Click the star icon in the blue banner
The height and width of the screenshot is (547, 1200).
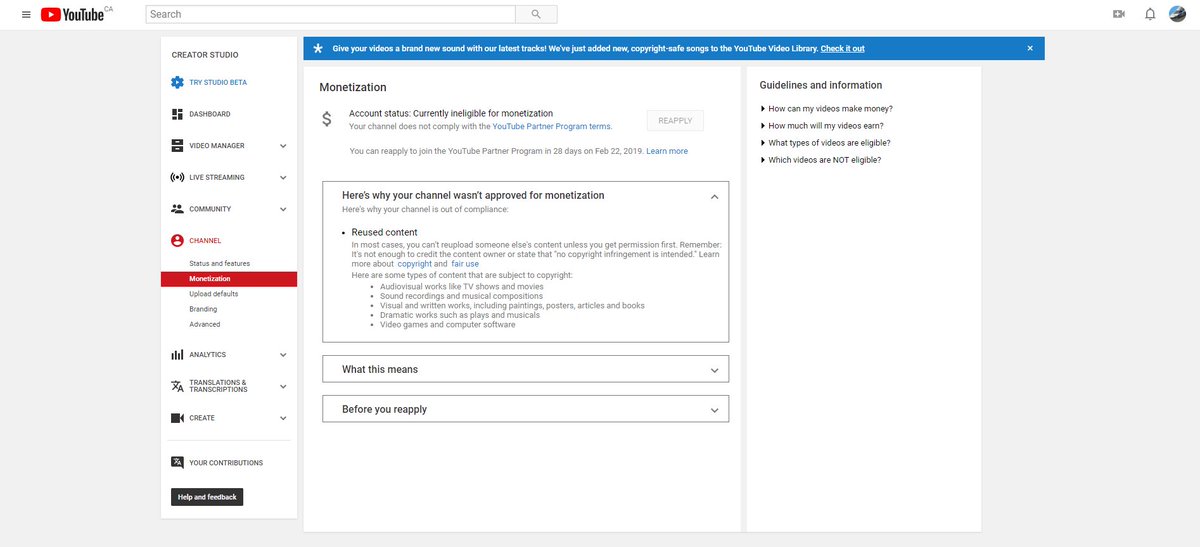tap(318, 48)
